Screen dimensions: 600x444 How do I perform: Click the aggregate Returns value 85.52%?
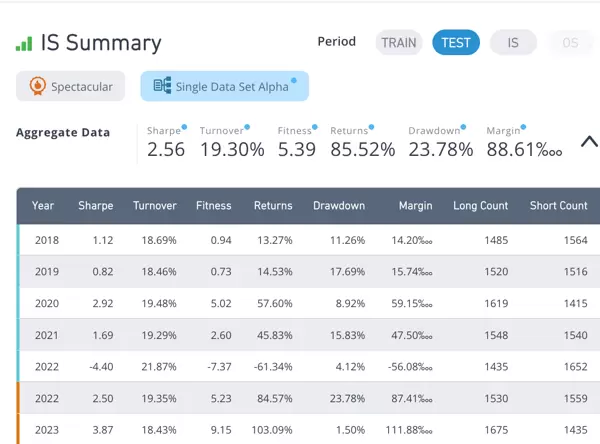click(x=363, y=150)
